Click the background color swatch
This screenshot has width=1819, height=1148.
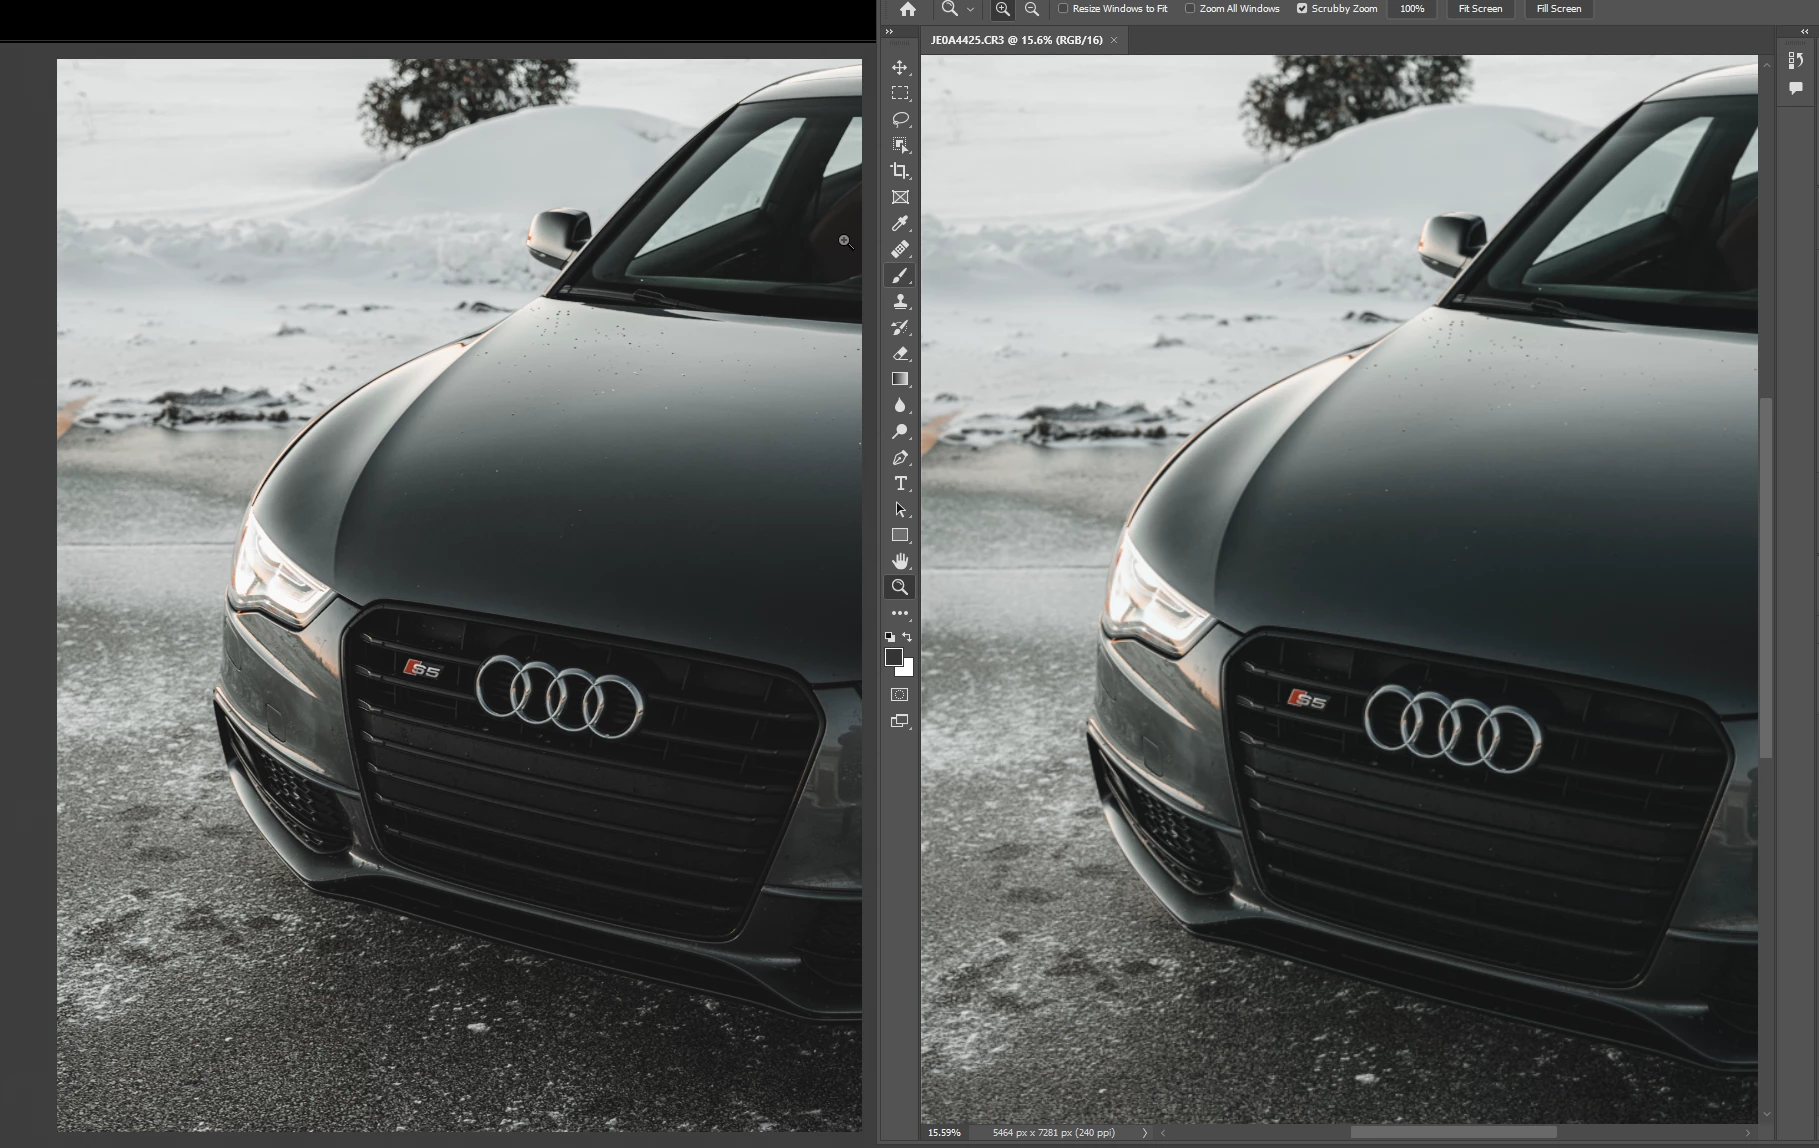pyautogui.click(x=907, y=670)
